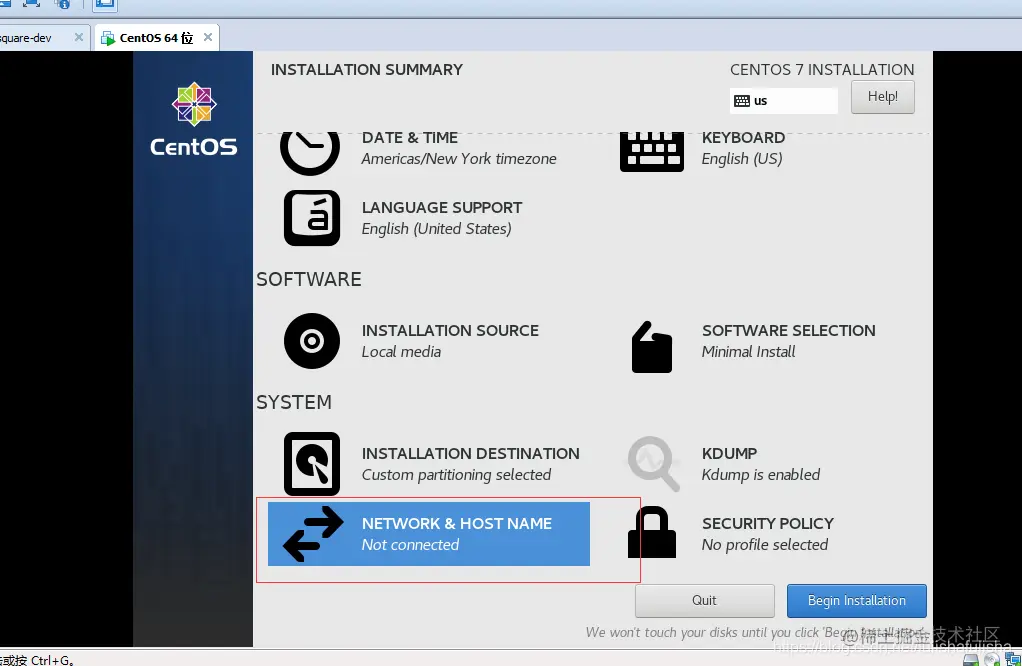Click 'English (United States)' text
Viewport: 1022px width, 666px height.
[437, 229]
